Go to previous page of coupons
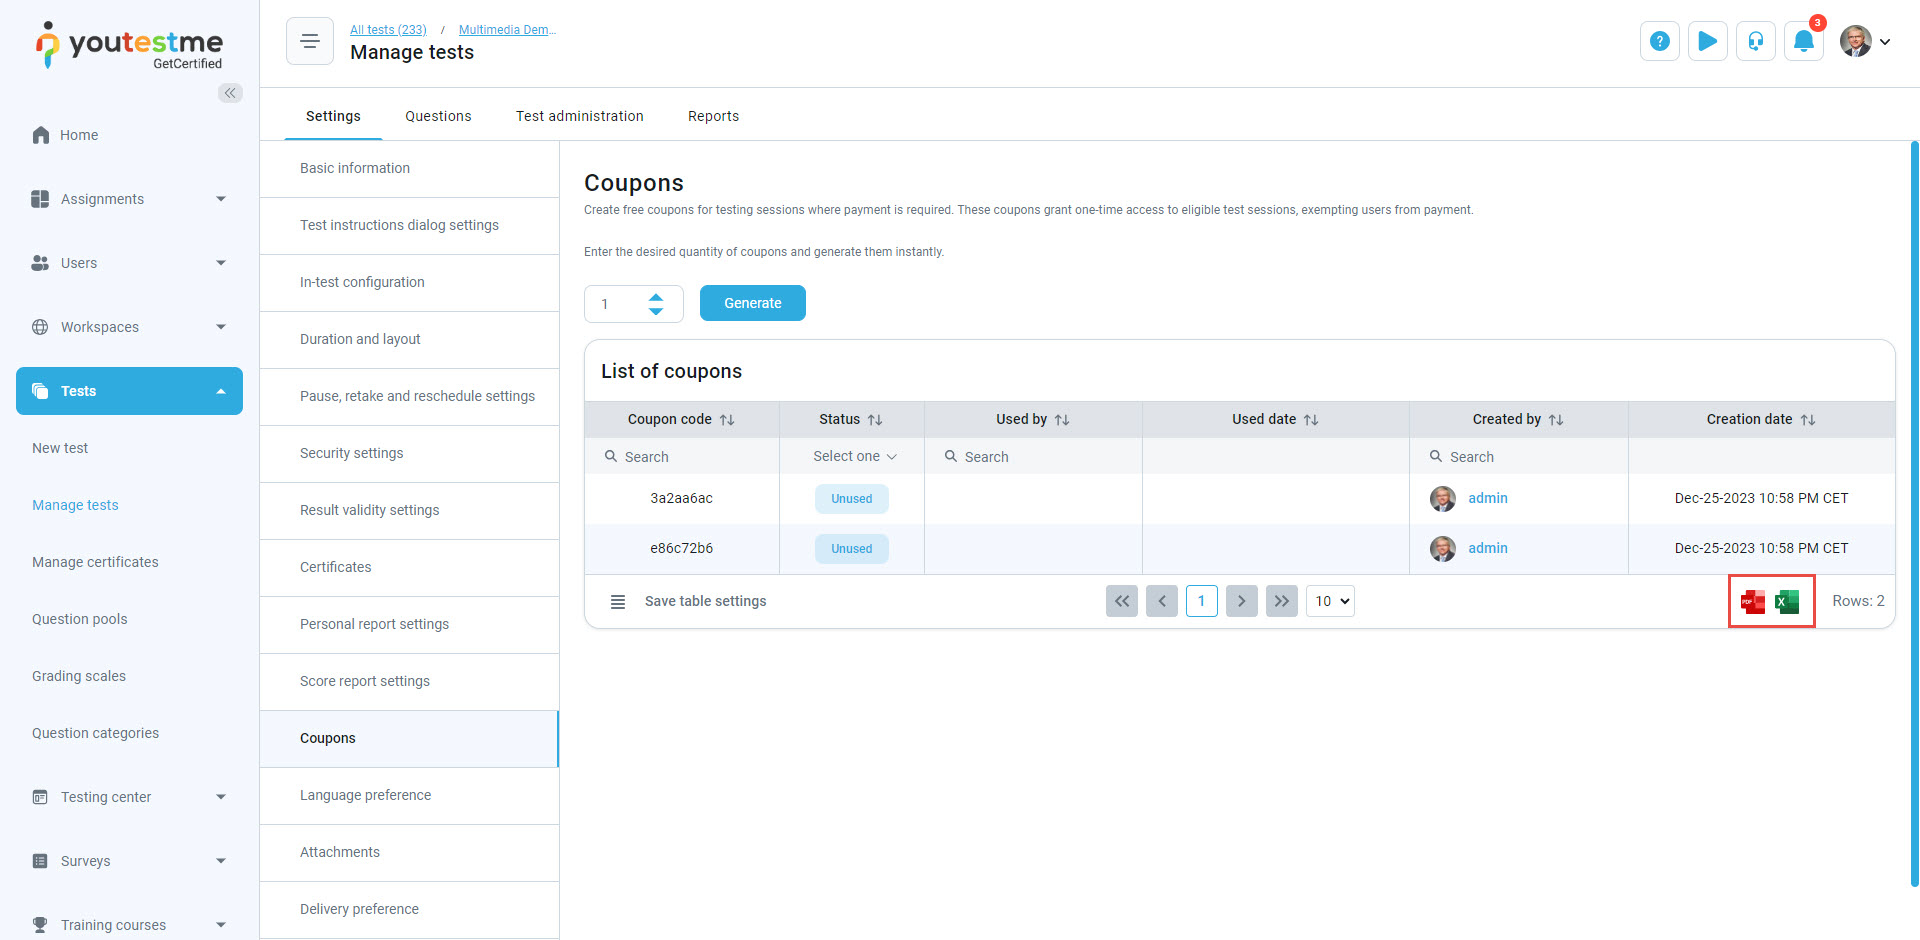 (x=1162, y=601)
